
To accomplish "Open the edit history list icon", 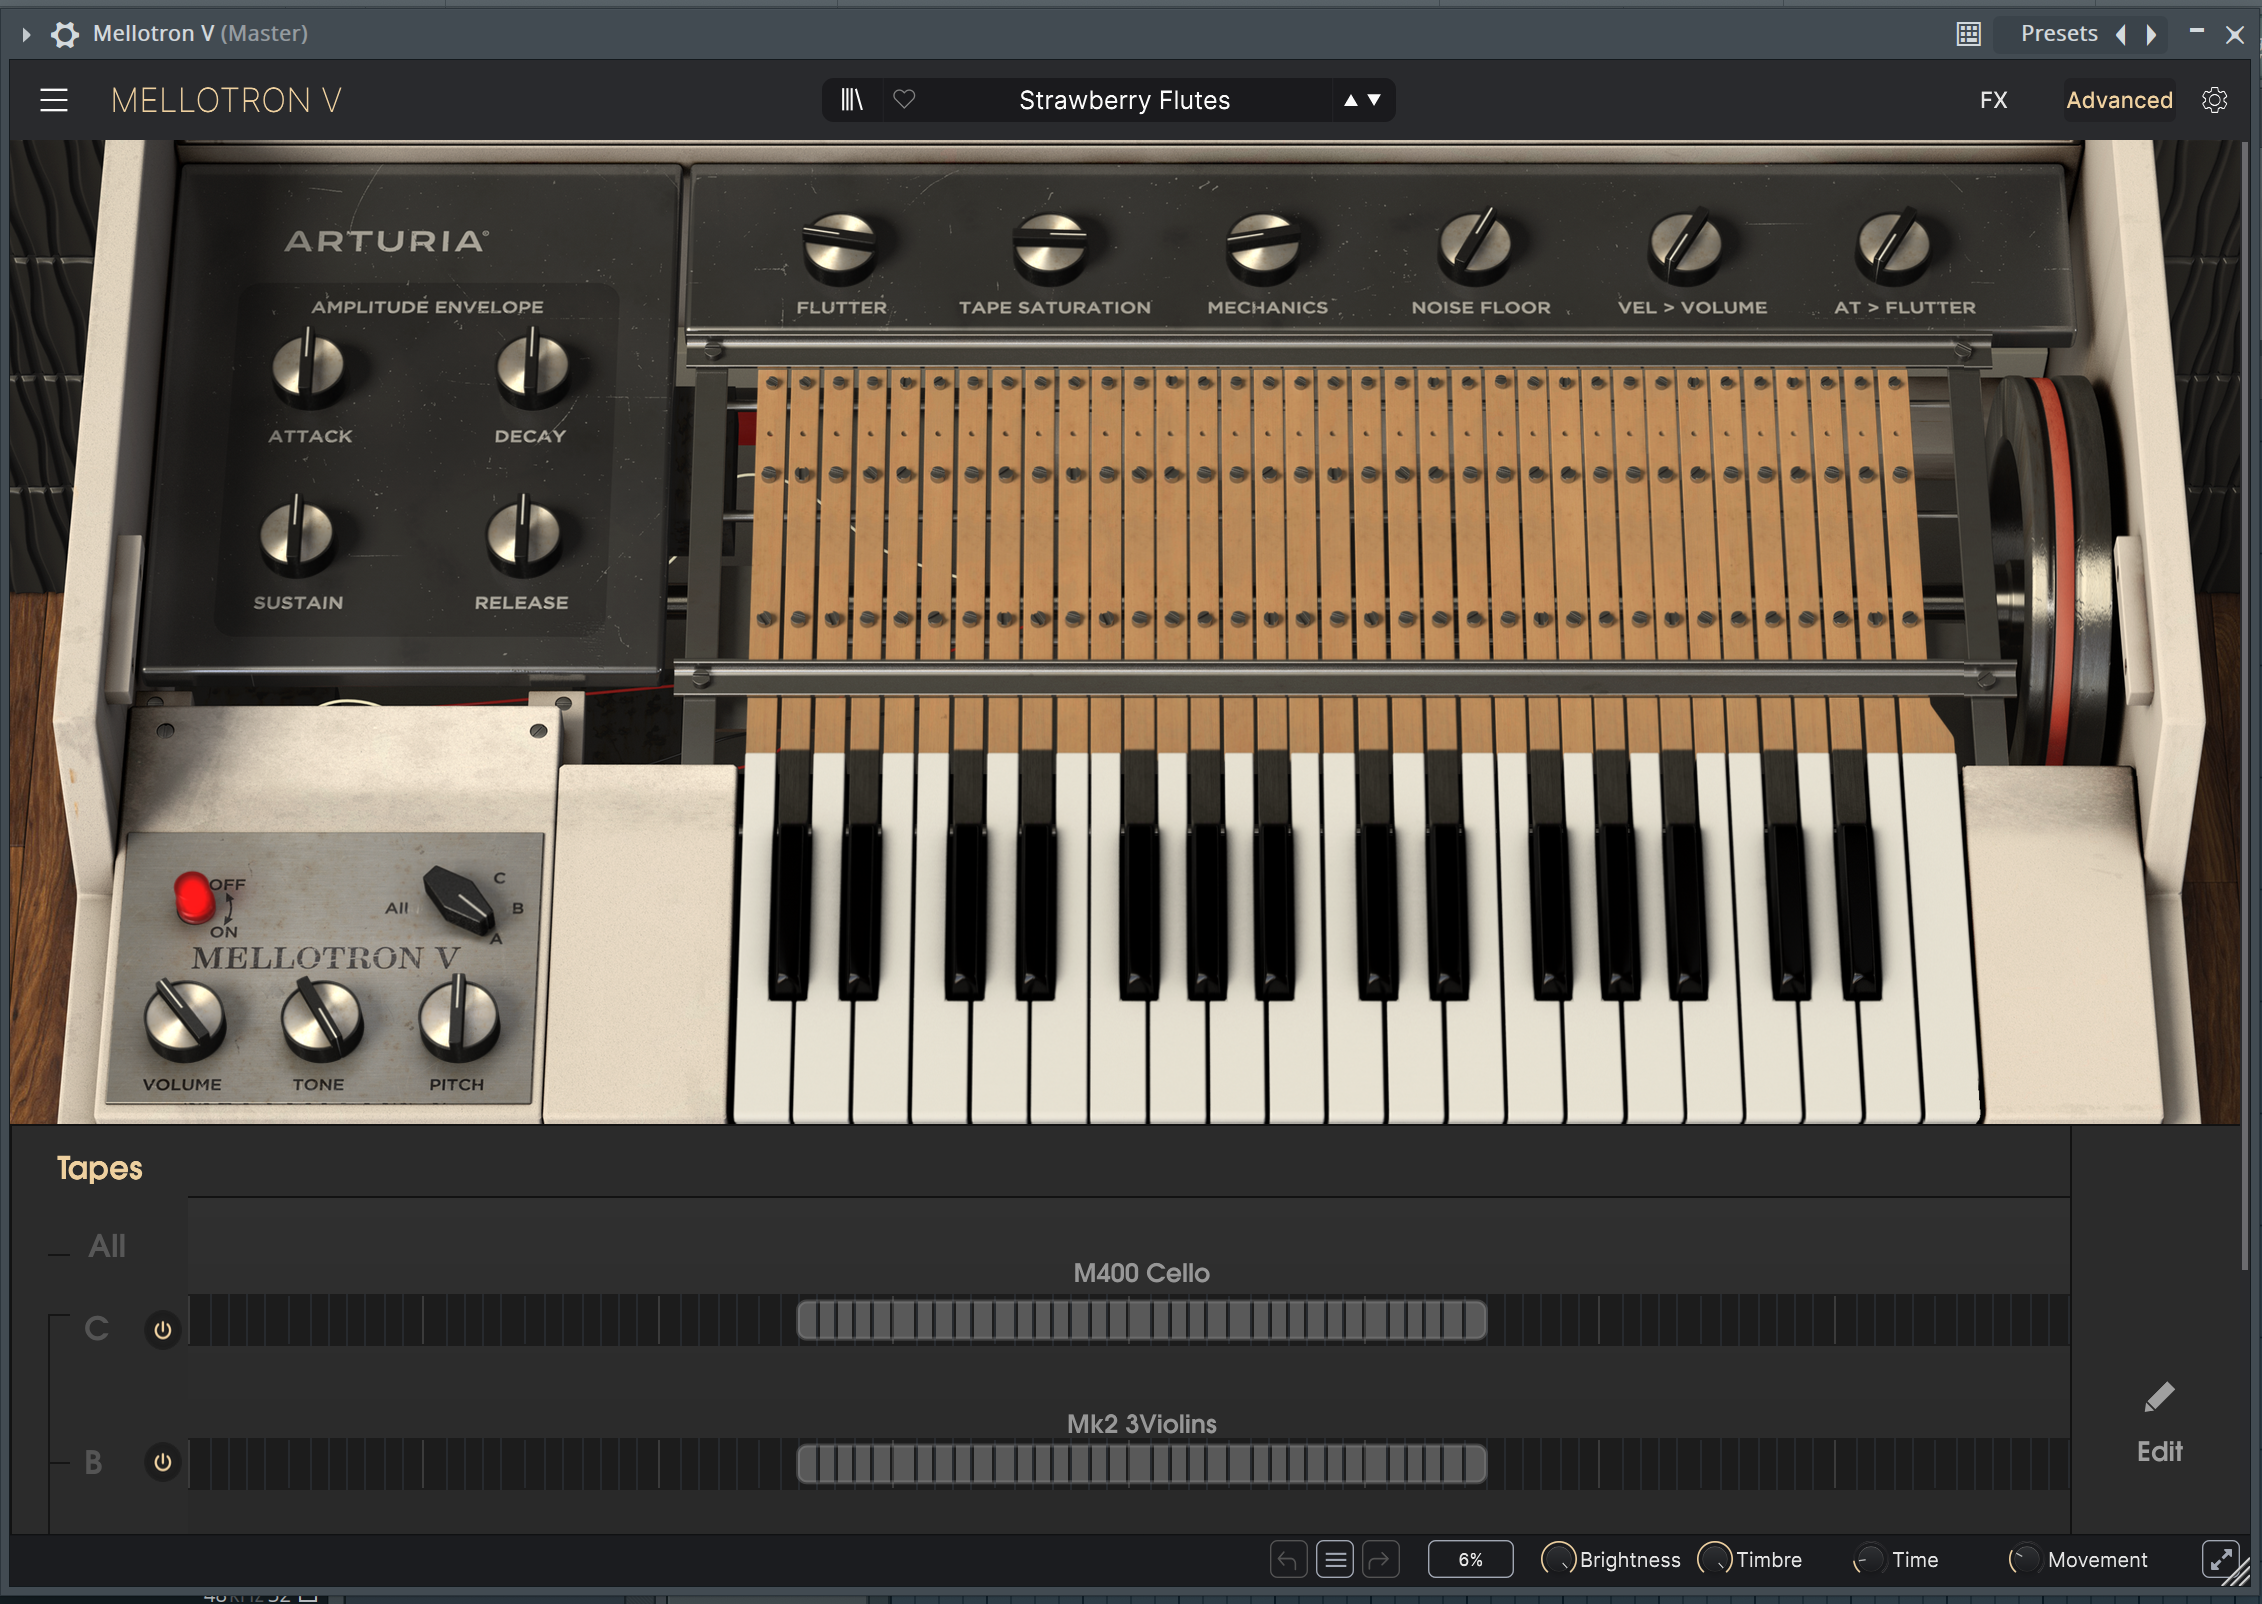I will [x=1335, y=1559].
